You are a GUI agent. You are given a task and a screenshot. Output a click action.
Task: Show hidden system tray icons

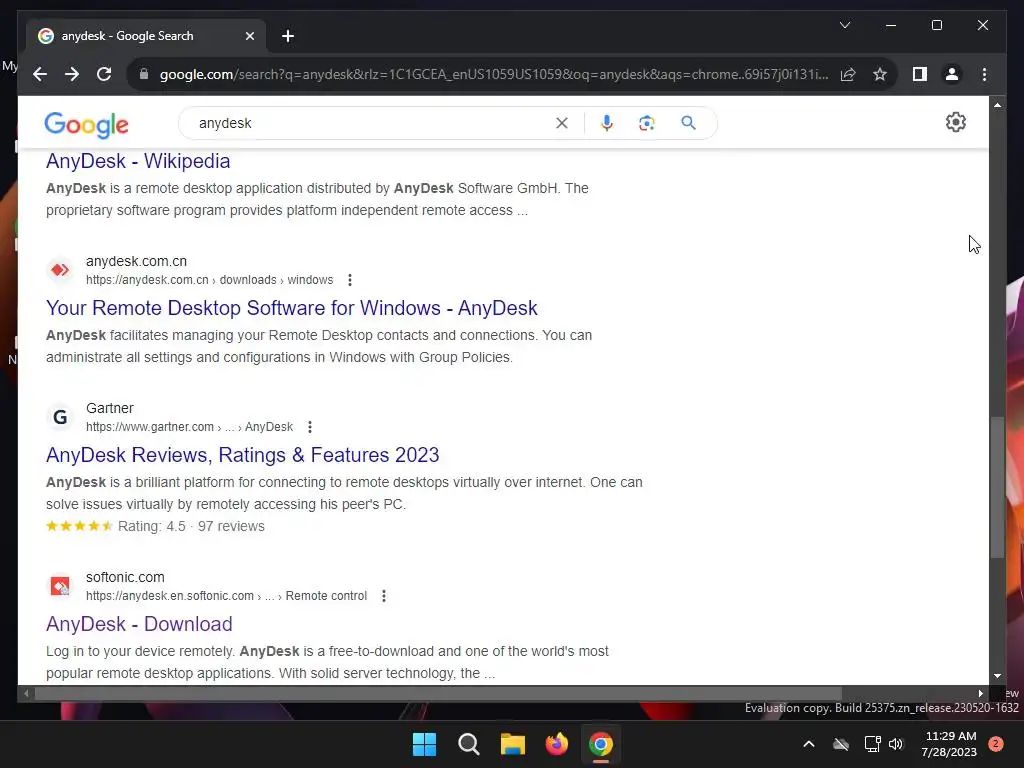point(808,744)
